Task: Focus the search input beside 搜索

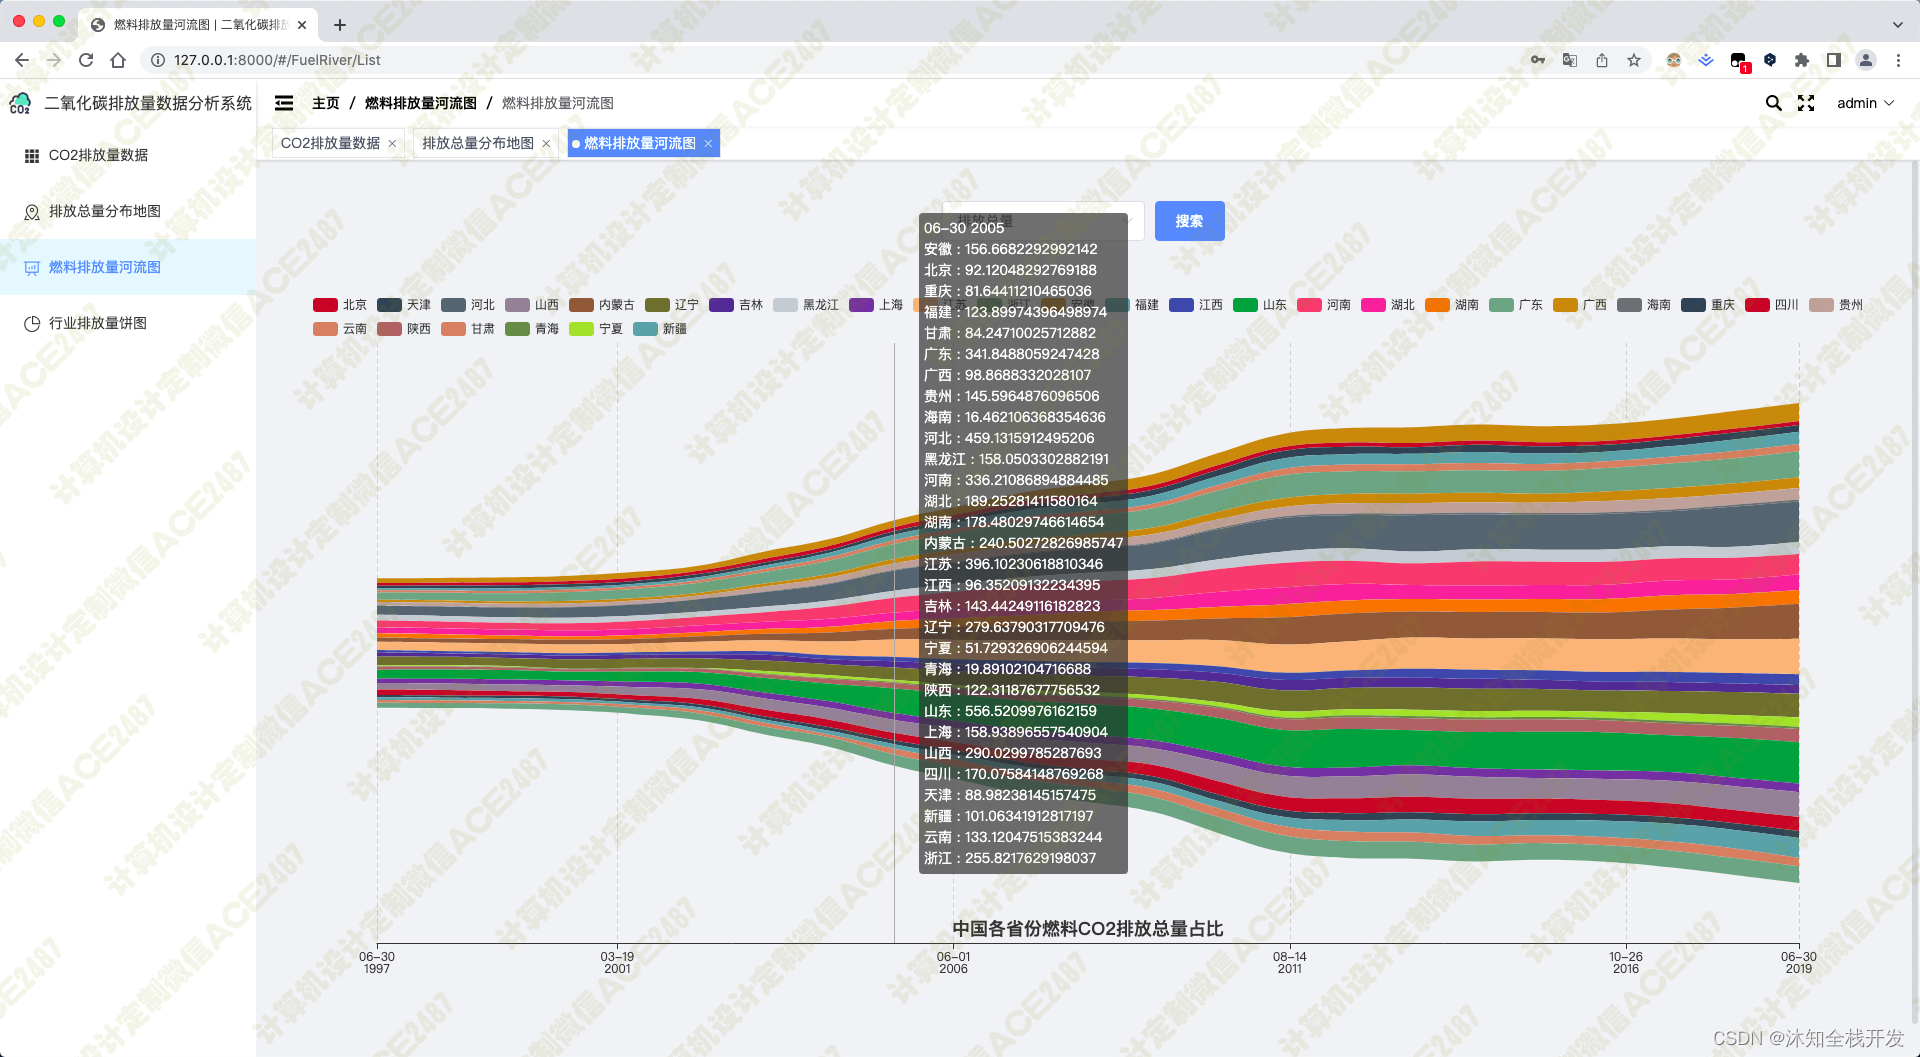Action: 1042,221
